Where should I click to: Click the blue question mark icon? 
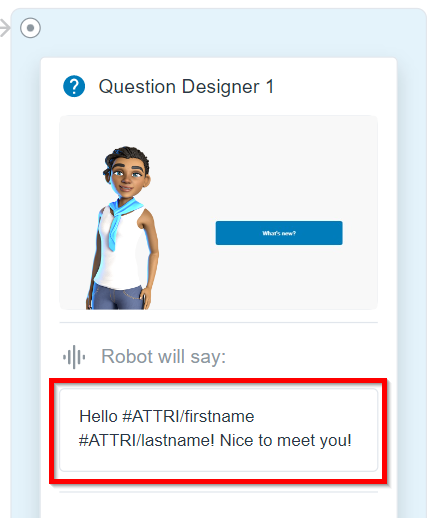point(74,86)
